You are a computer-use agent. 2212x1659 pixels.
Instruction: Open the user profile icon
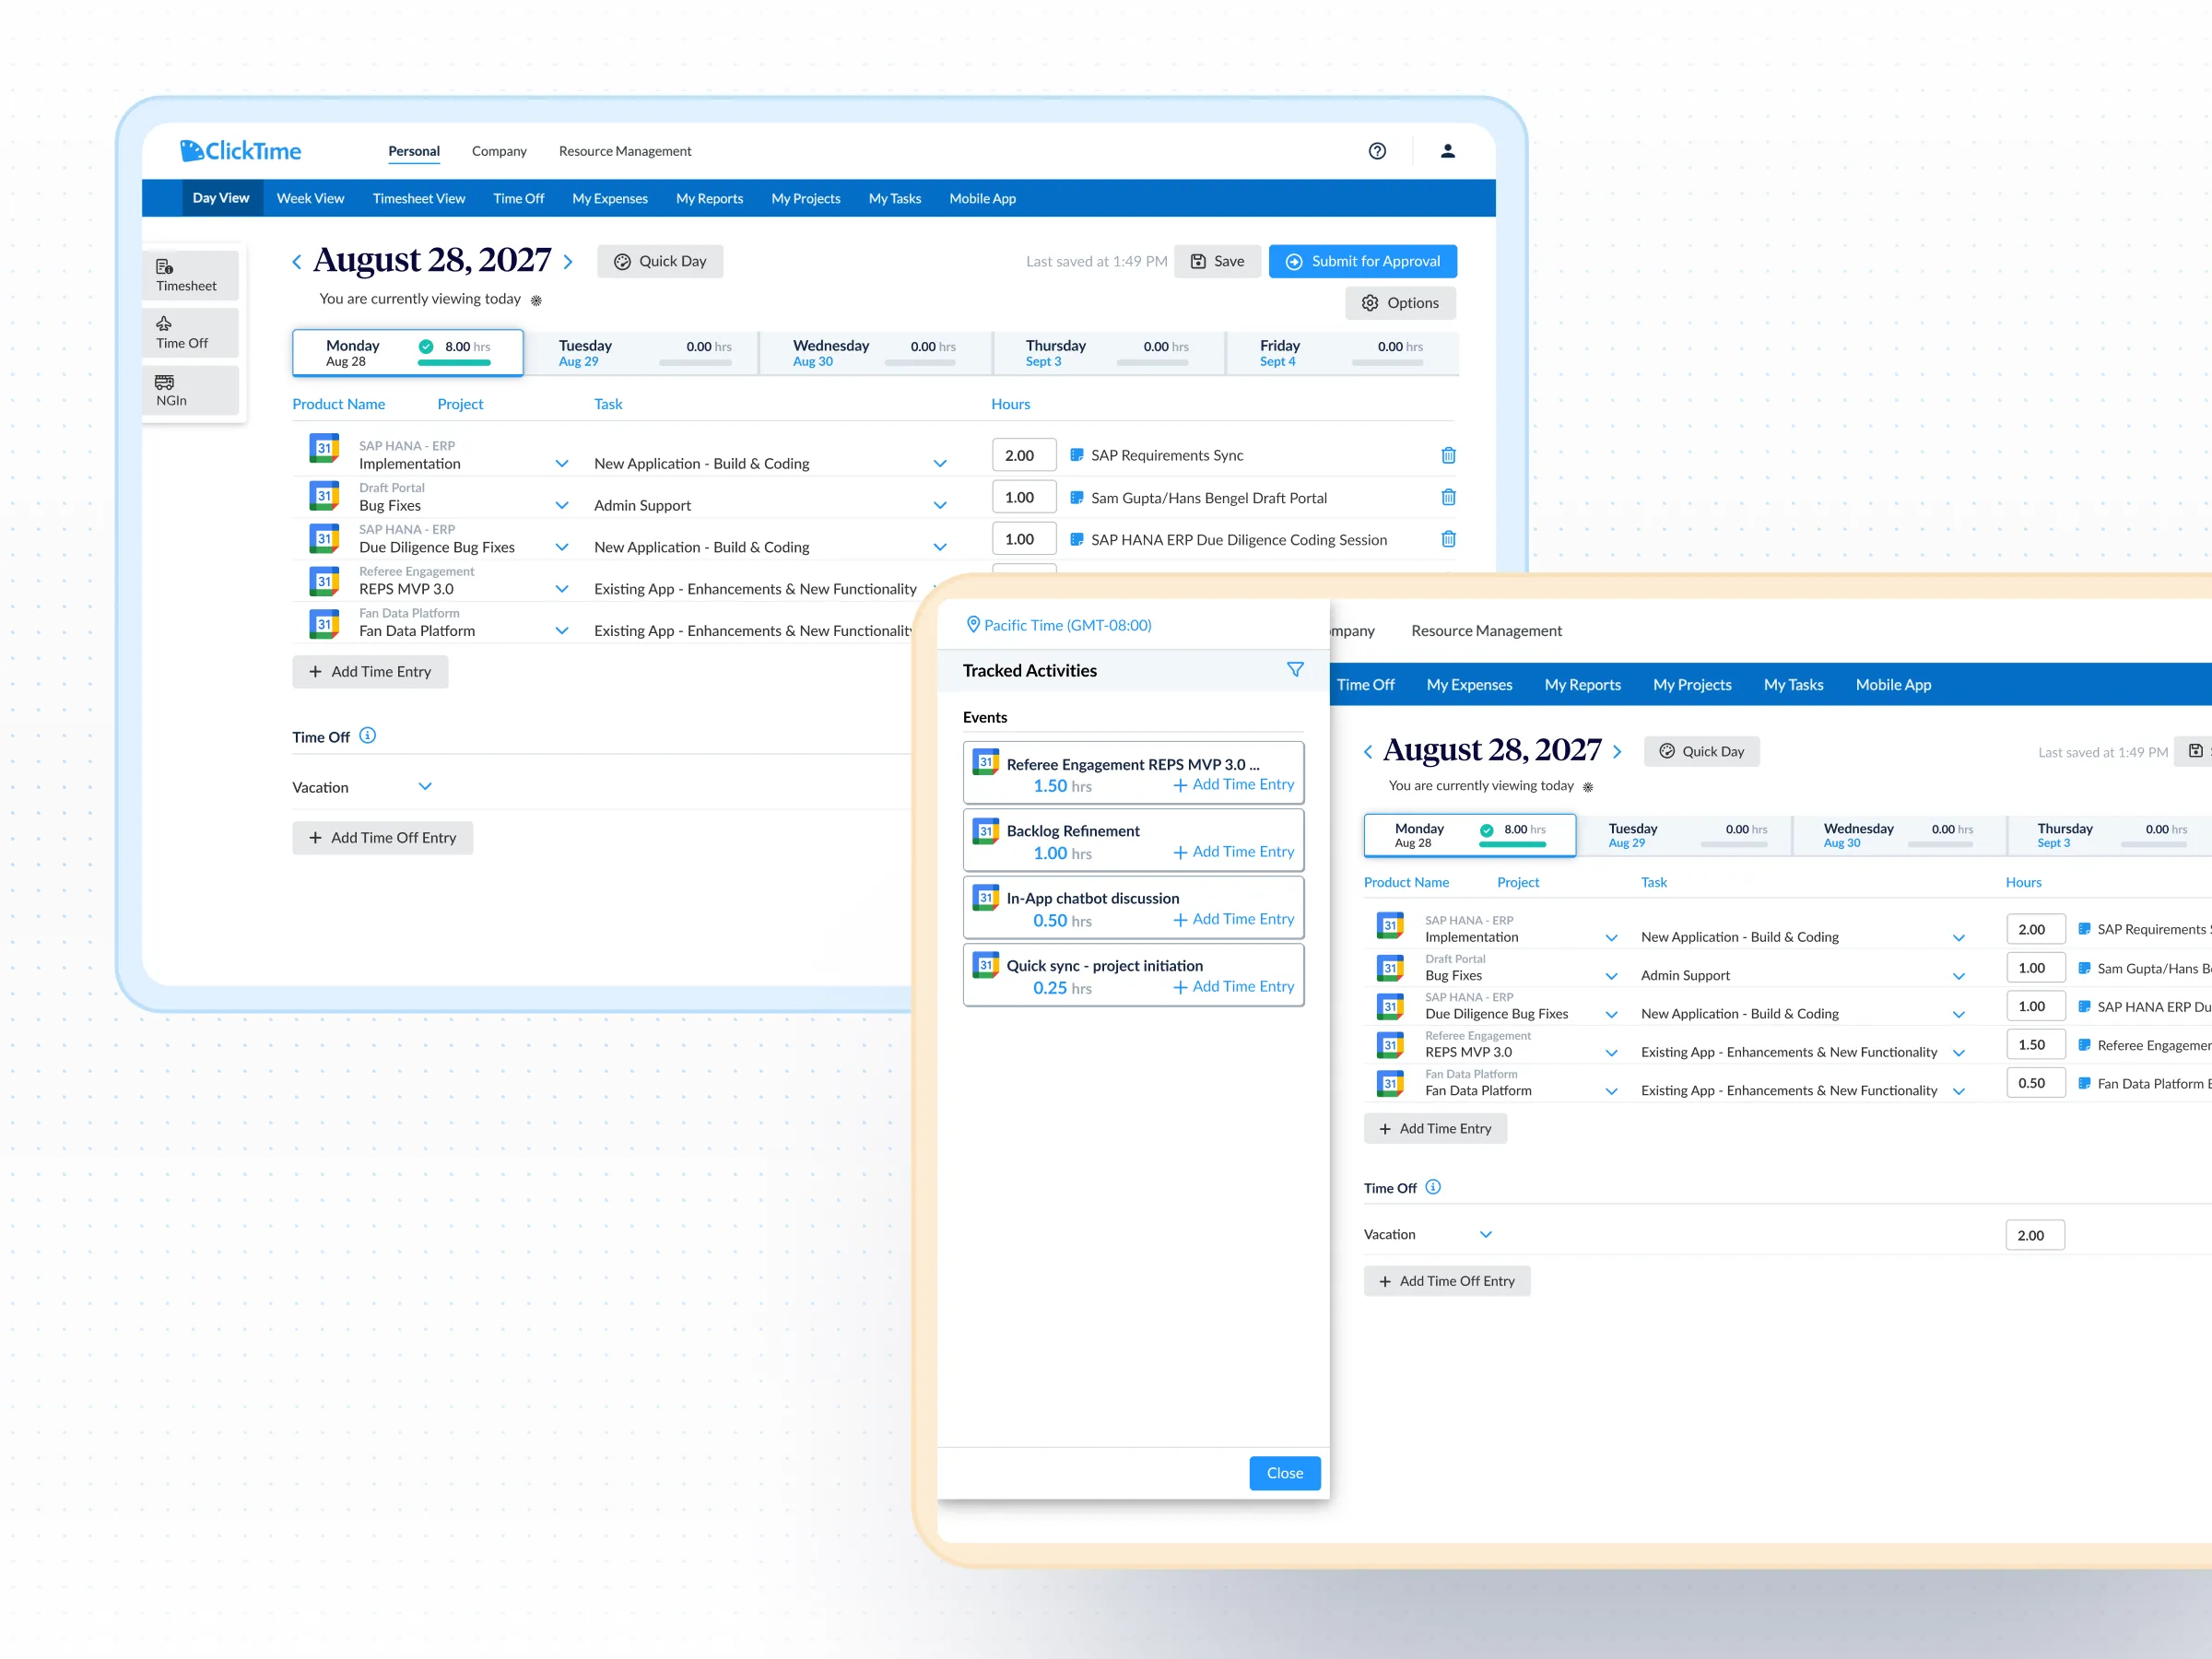1447,151
